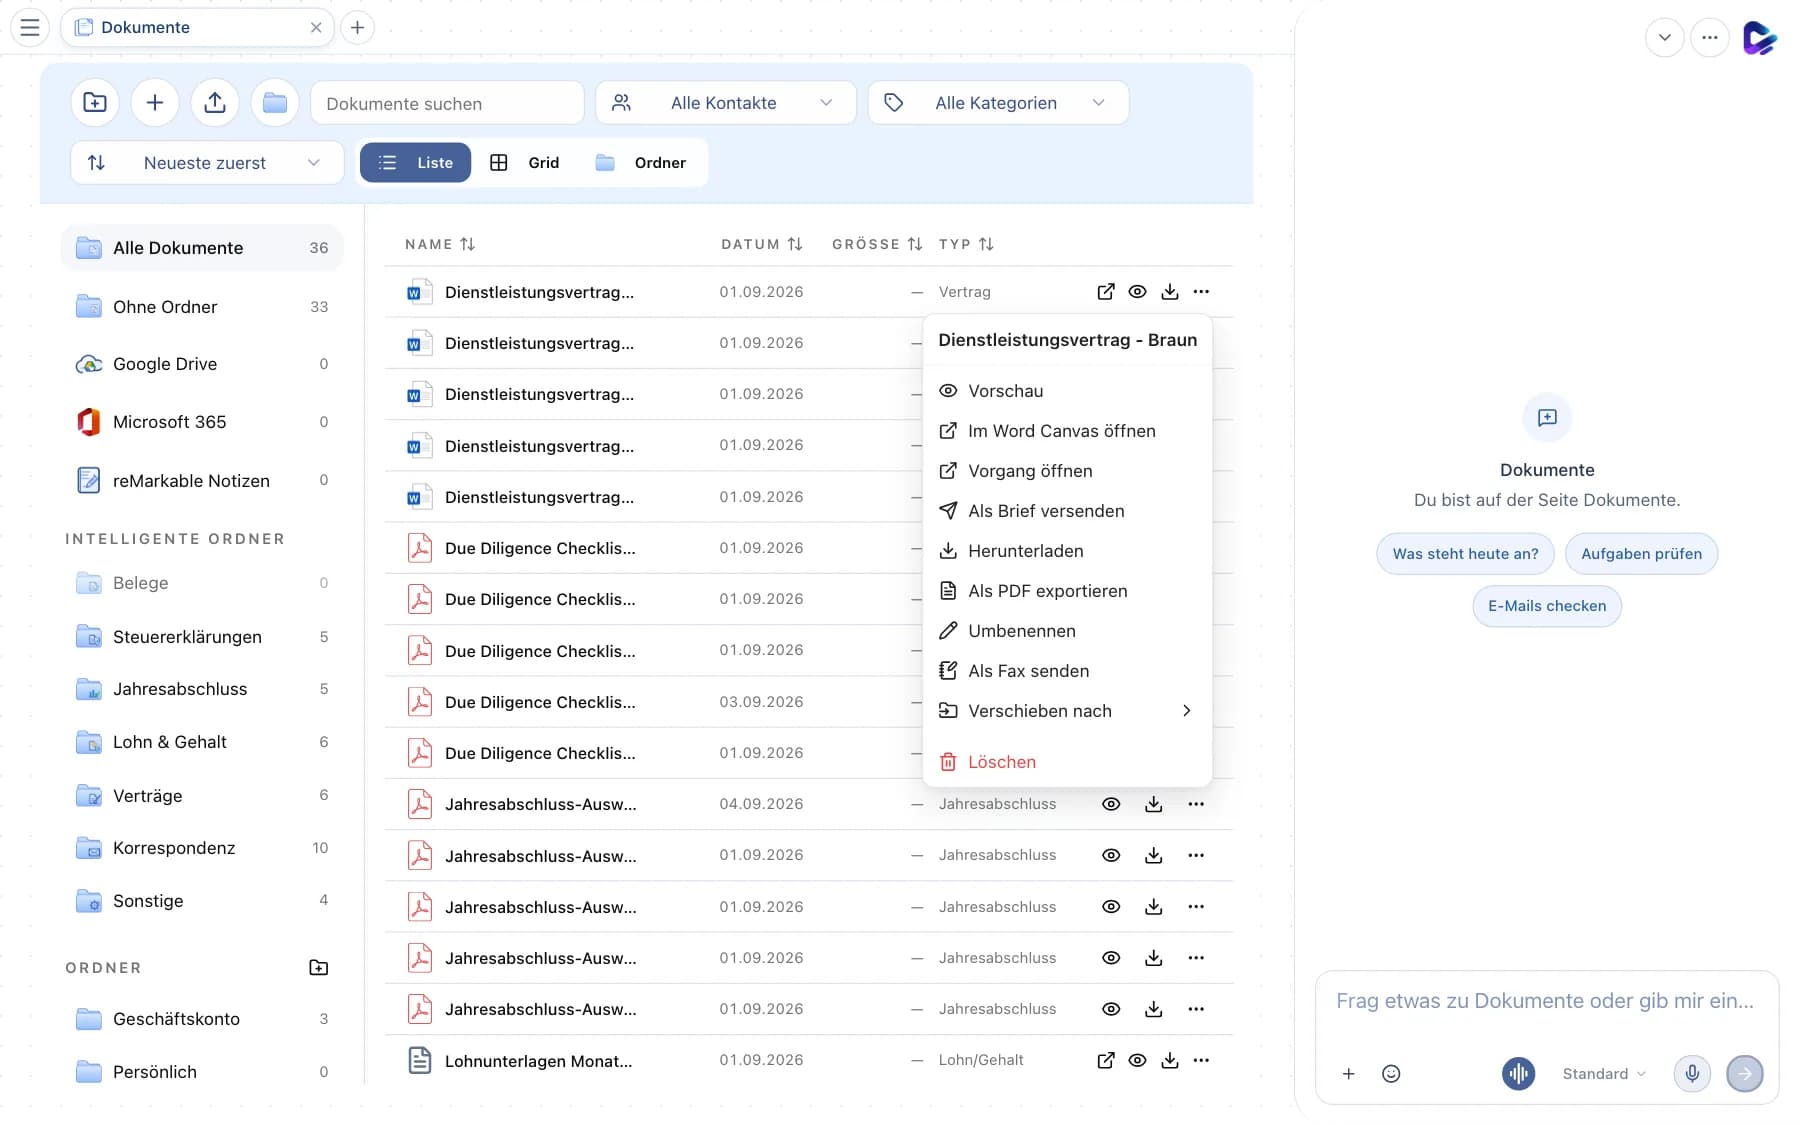Click the blue folder toolbar icon
Image resolution: width=1800 pixels, height=1125 pixels.
tap(275, 103)
